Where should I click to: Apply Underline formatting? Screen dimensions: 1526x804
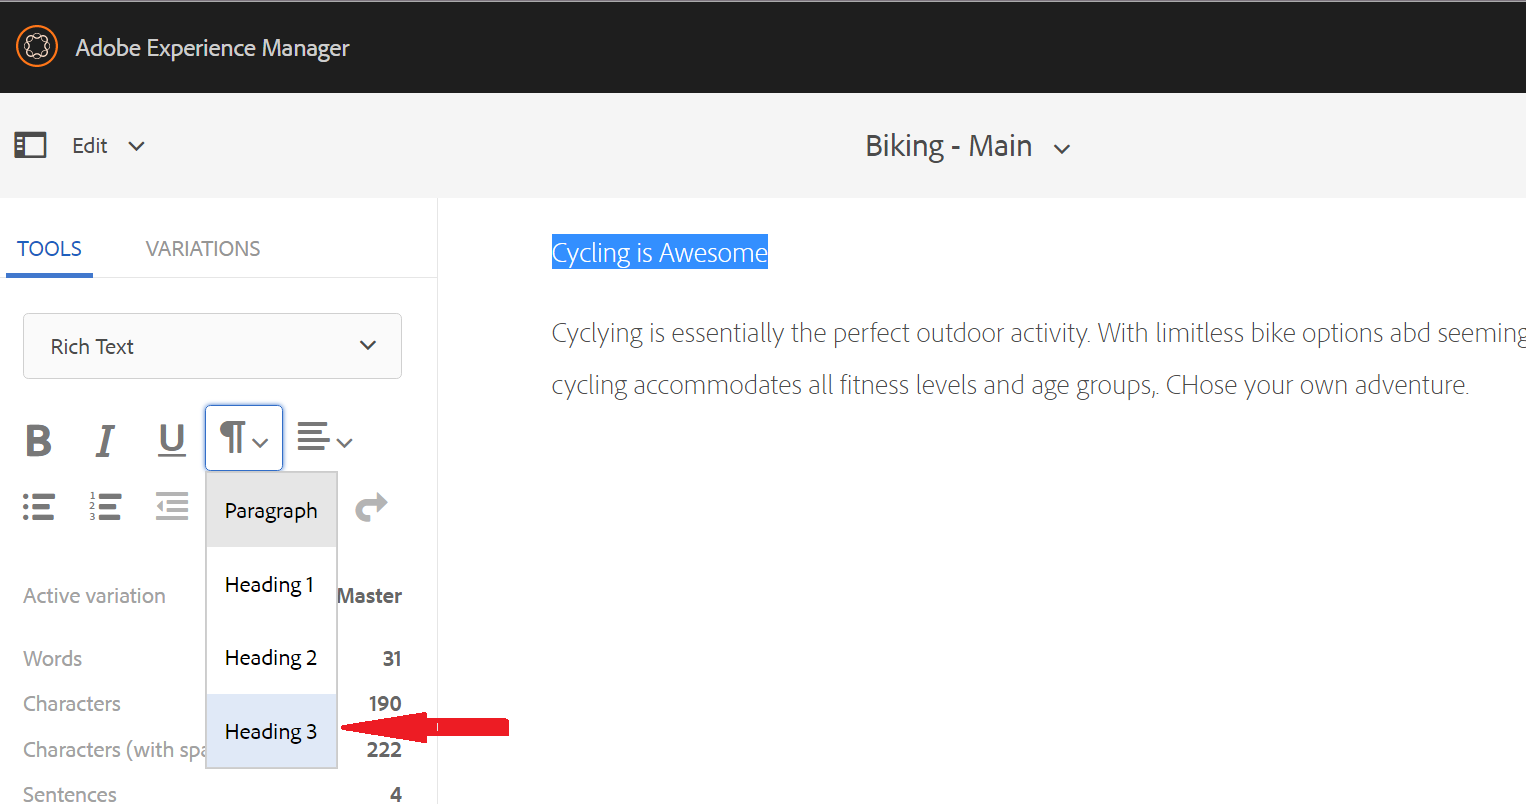172,440
